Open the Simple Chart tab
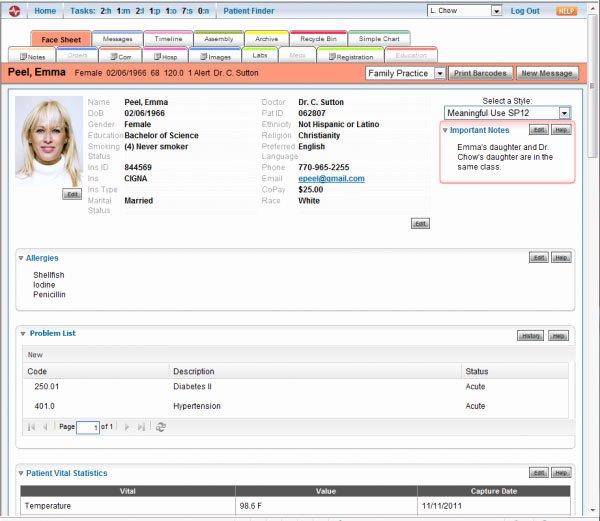600x521 pixels. [x=379, y=39]
